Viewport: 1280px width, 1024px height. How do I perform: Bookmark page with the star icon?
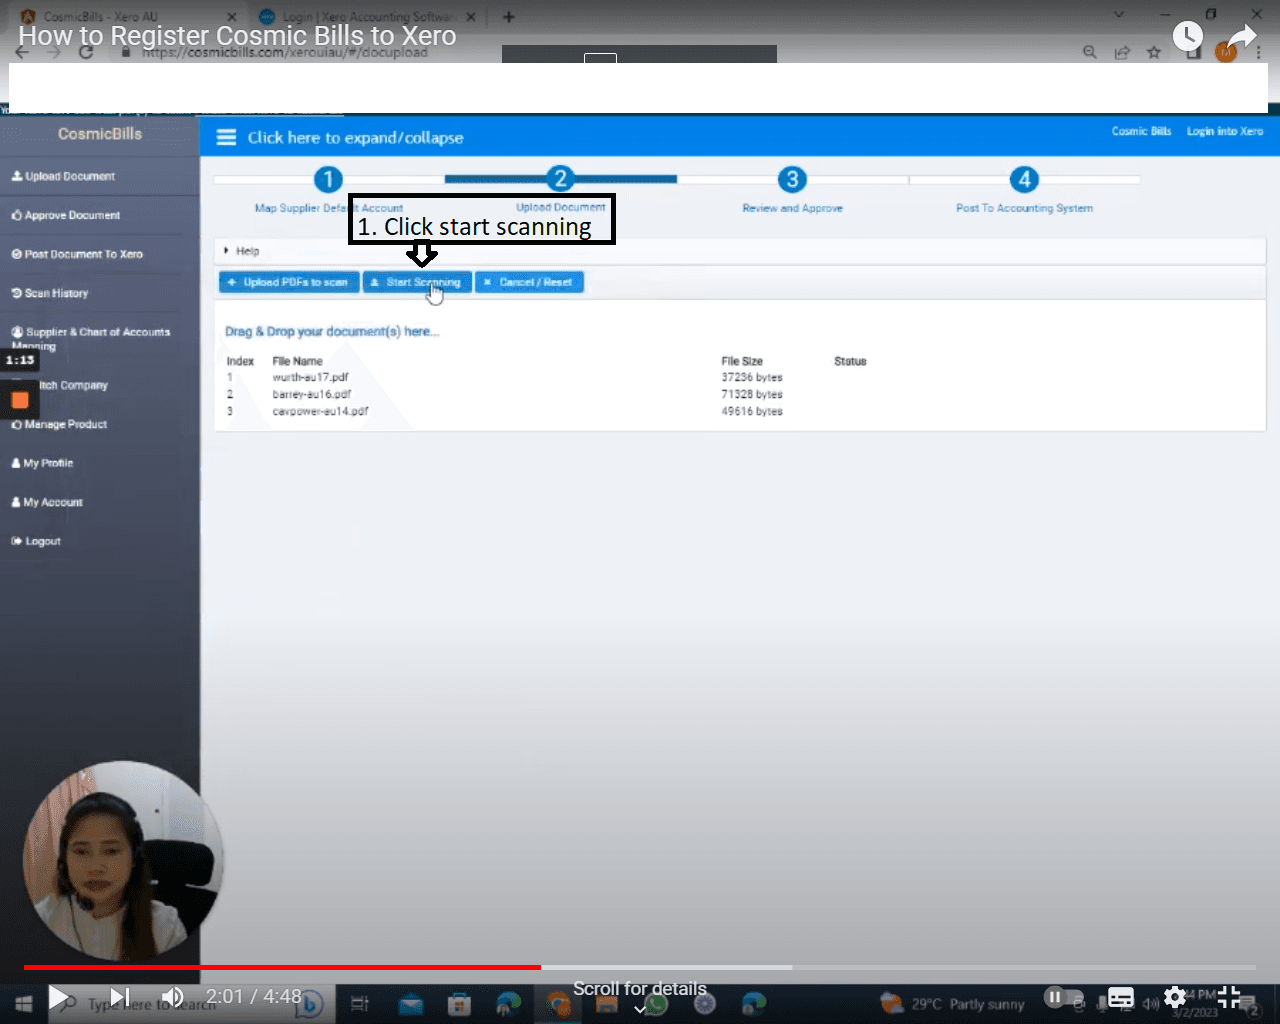1154,52
